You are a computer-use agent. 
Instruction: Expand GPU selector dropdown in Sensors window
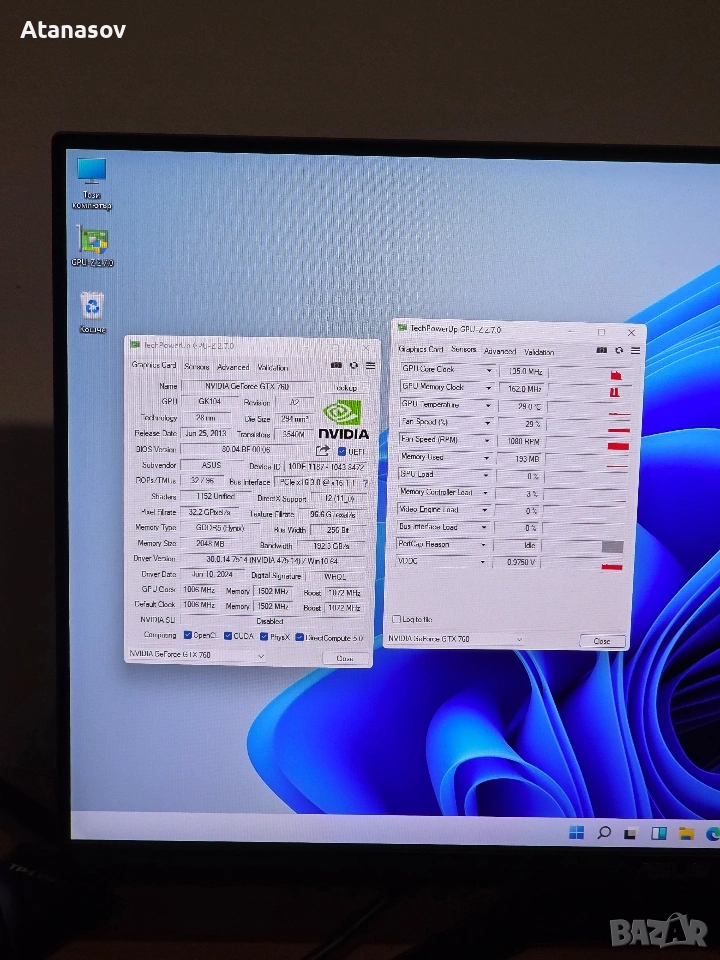[x=519, y=639]
